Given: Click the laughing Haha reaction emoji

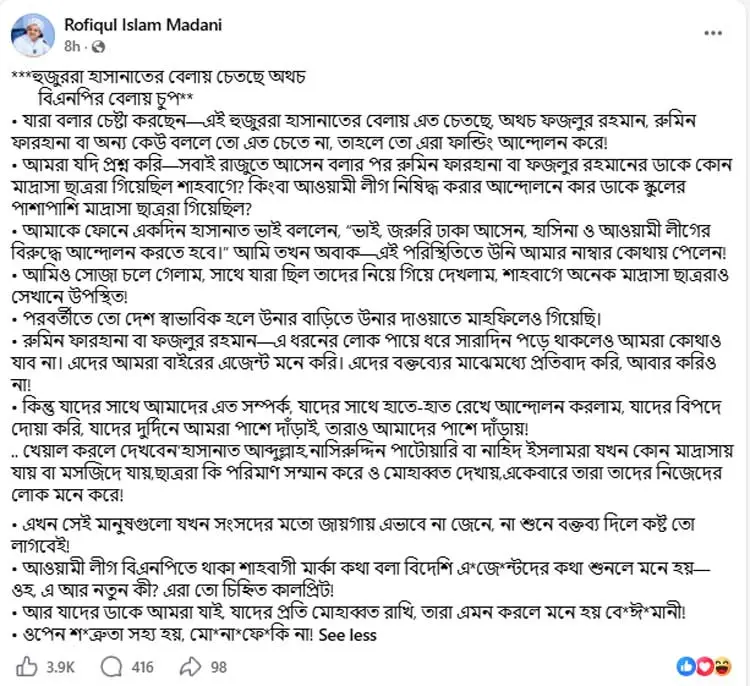Looking at the screenshot, I should tap(722, 666).
